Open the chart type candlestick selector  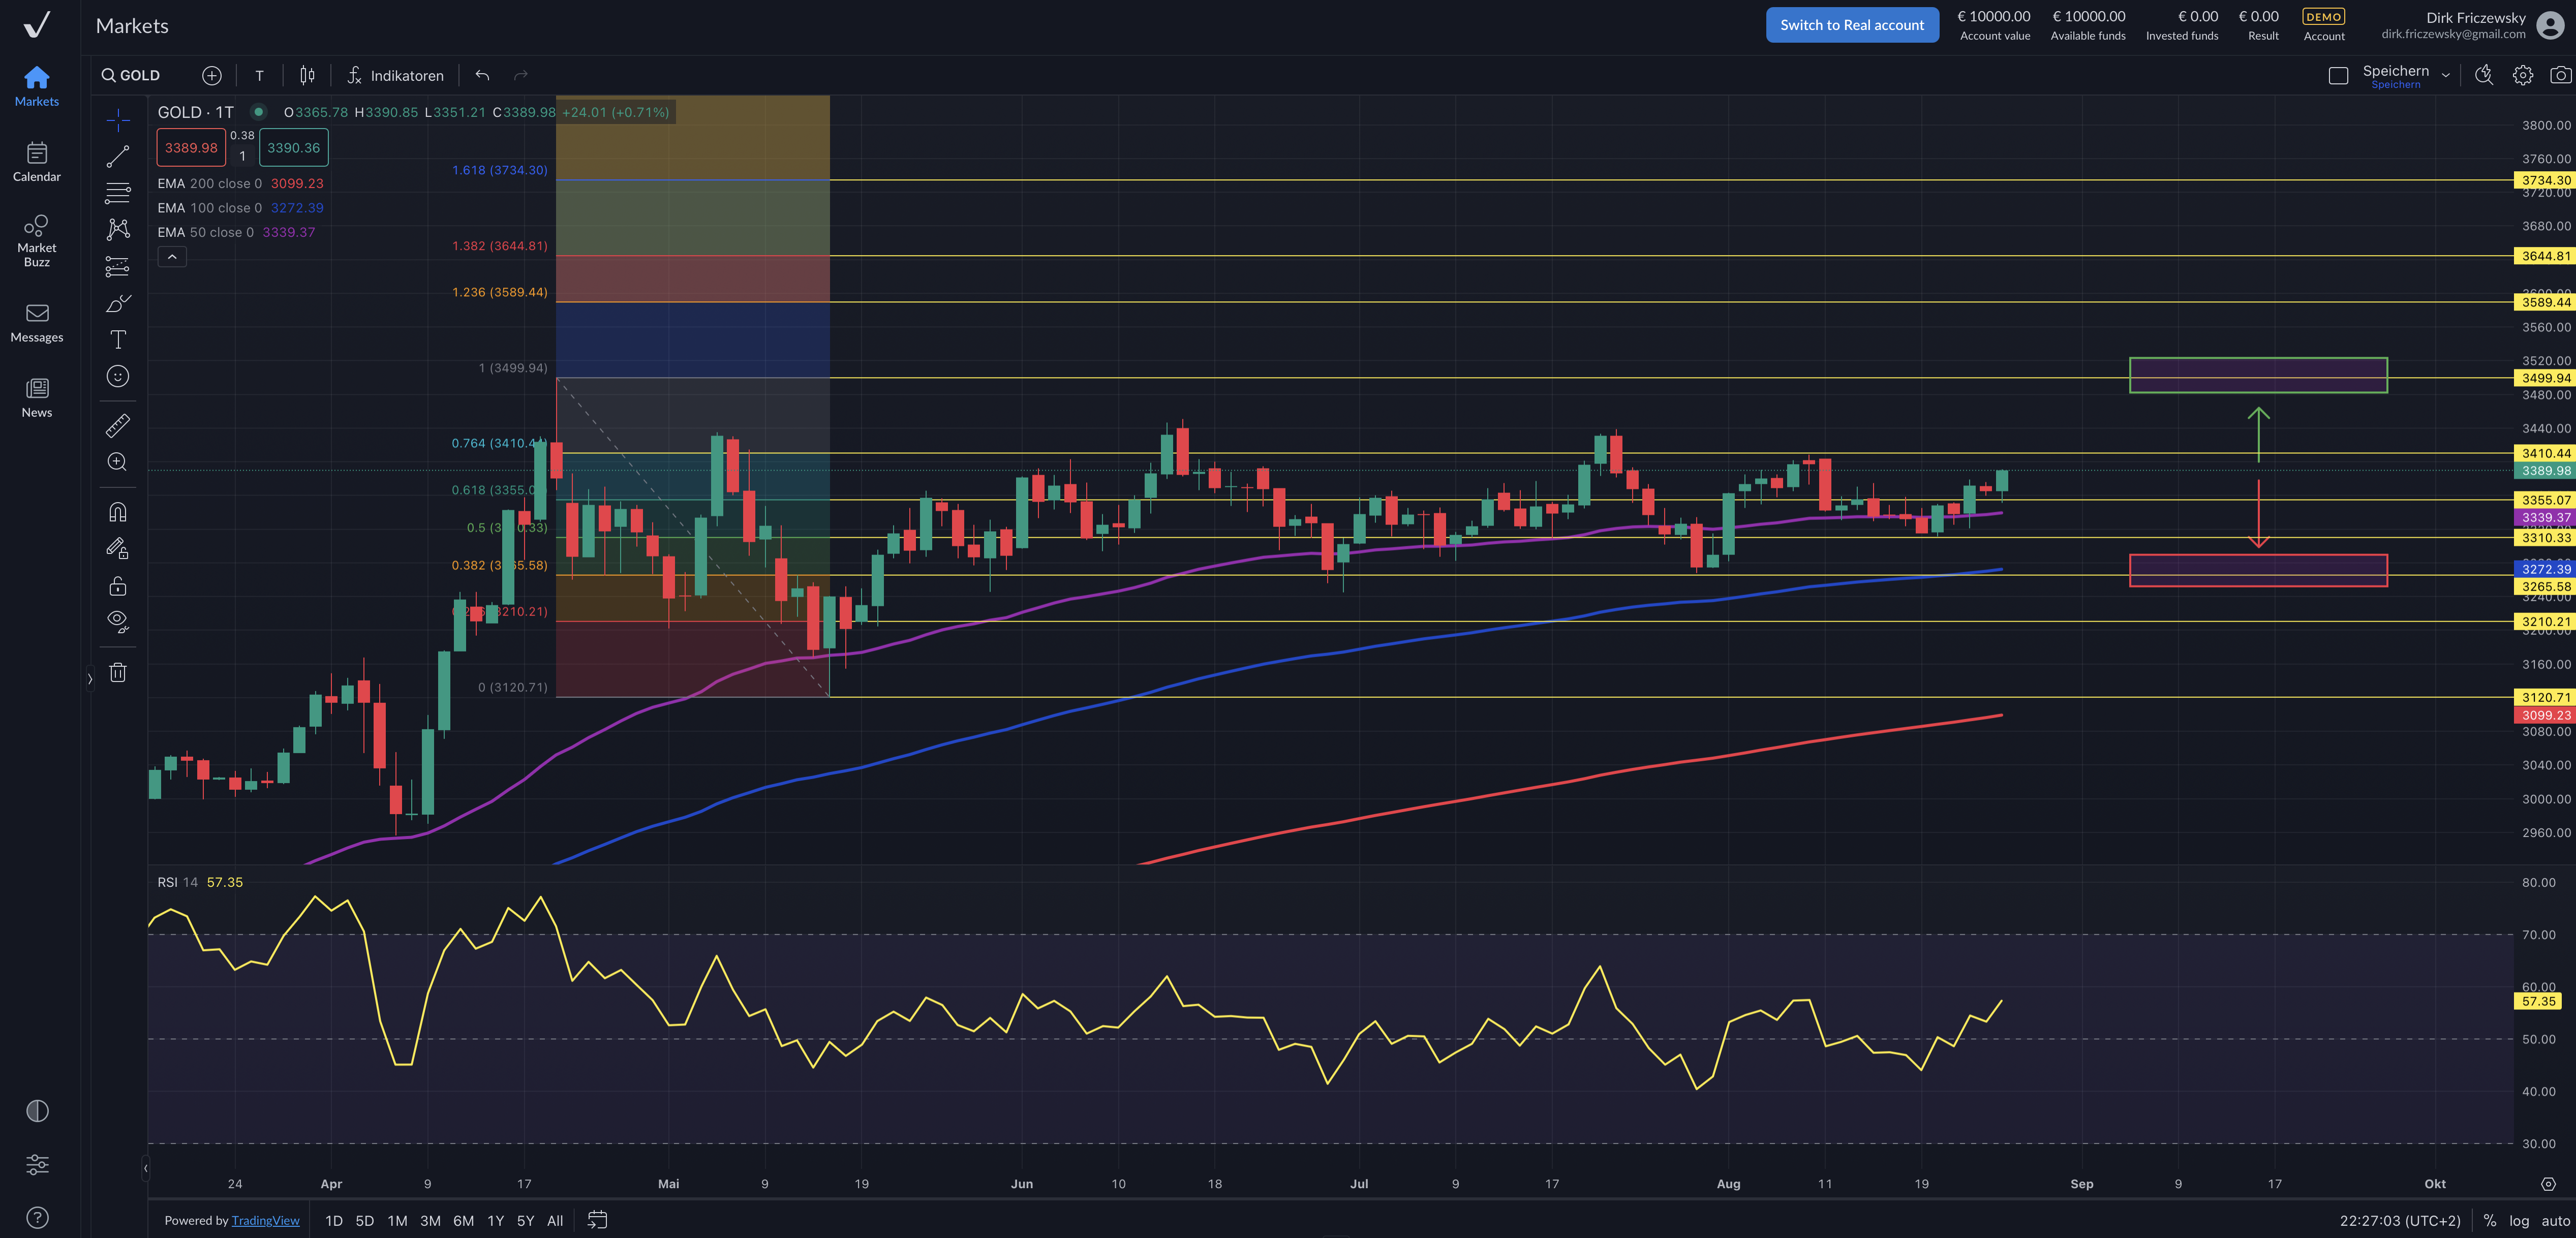point(307,75)
